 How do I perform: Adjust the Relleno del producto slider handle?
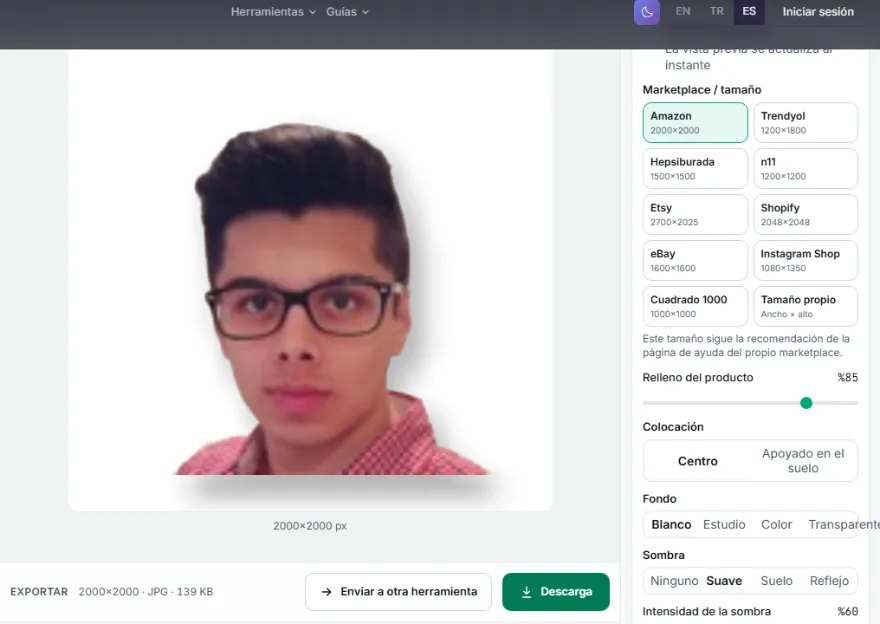pos(806,403)
